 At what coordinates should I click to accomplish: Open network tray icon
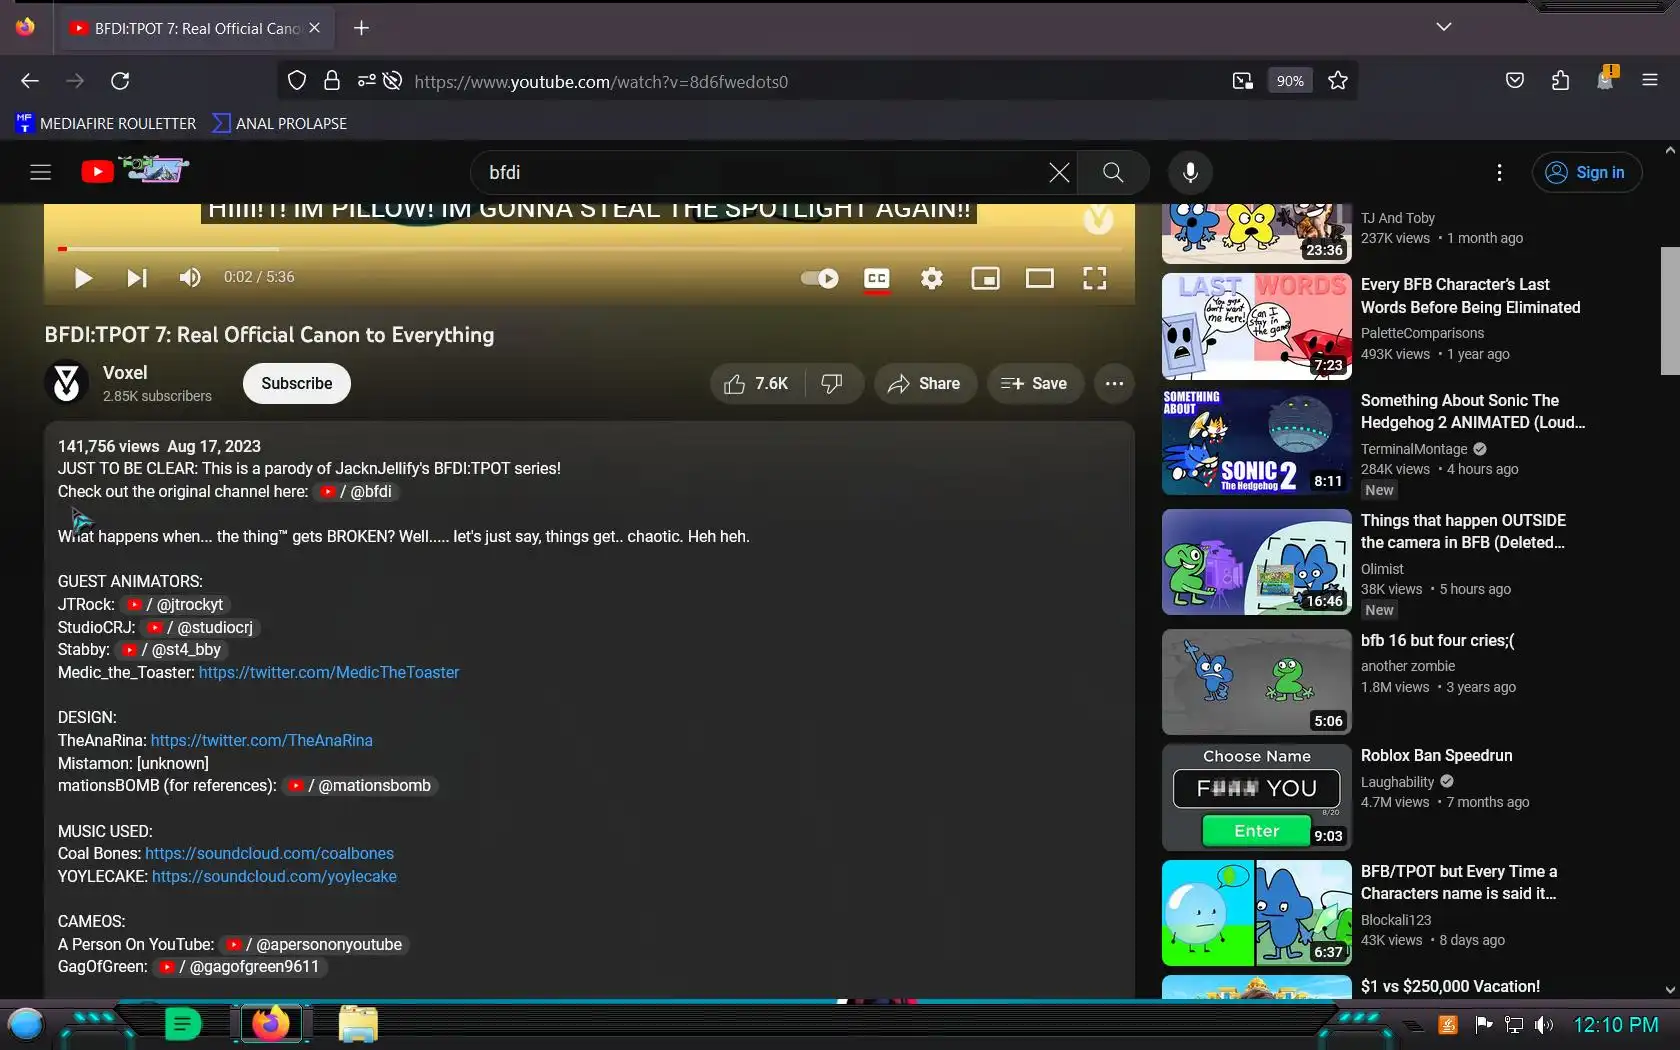1514,1025
